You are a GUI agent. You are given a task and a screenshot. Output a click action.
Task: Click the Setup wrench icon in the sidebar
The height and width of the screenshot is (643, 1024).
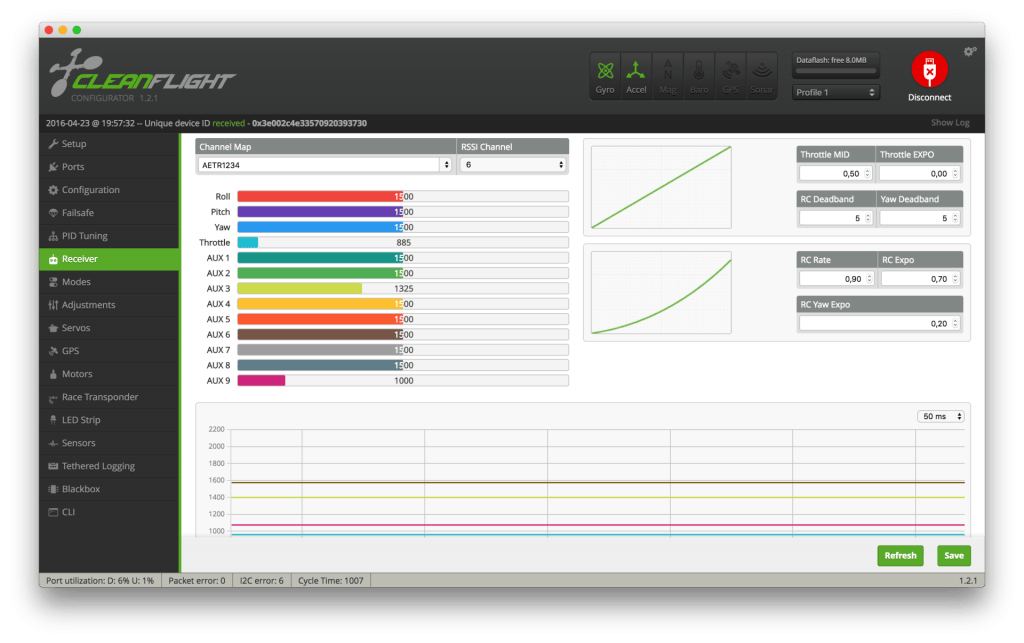coord(53,144)
